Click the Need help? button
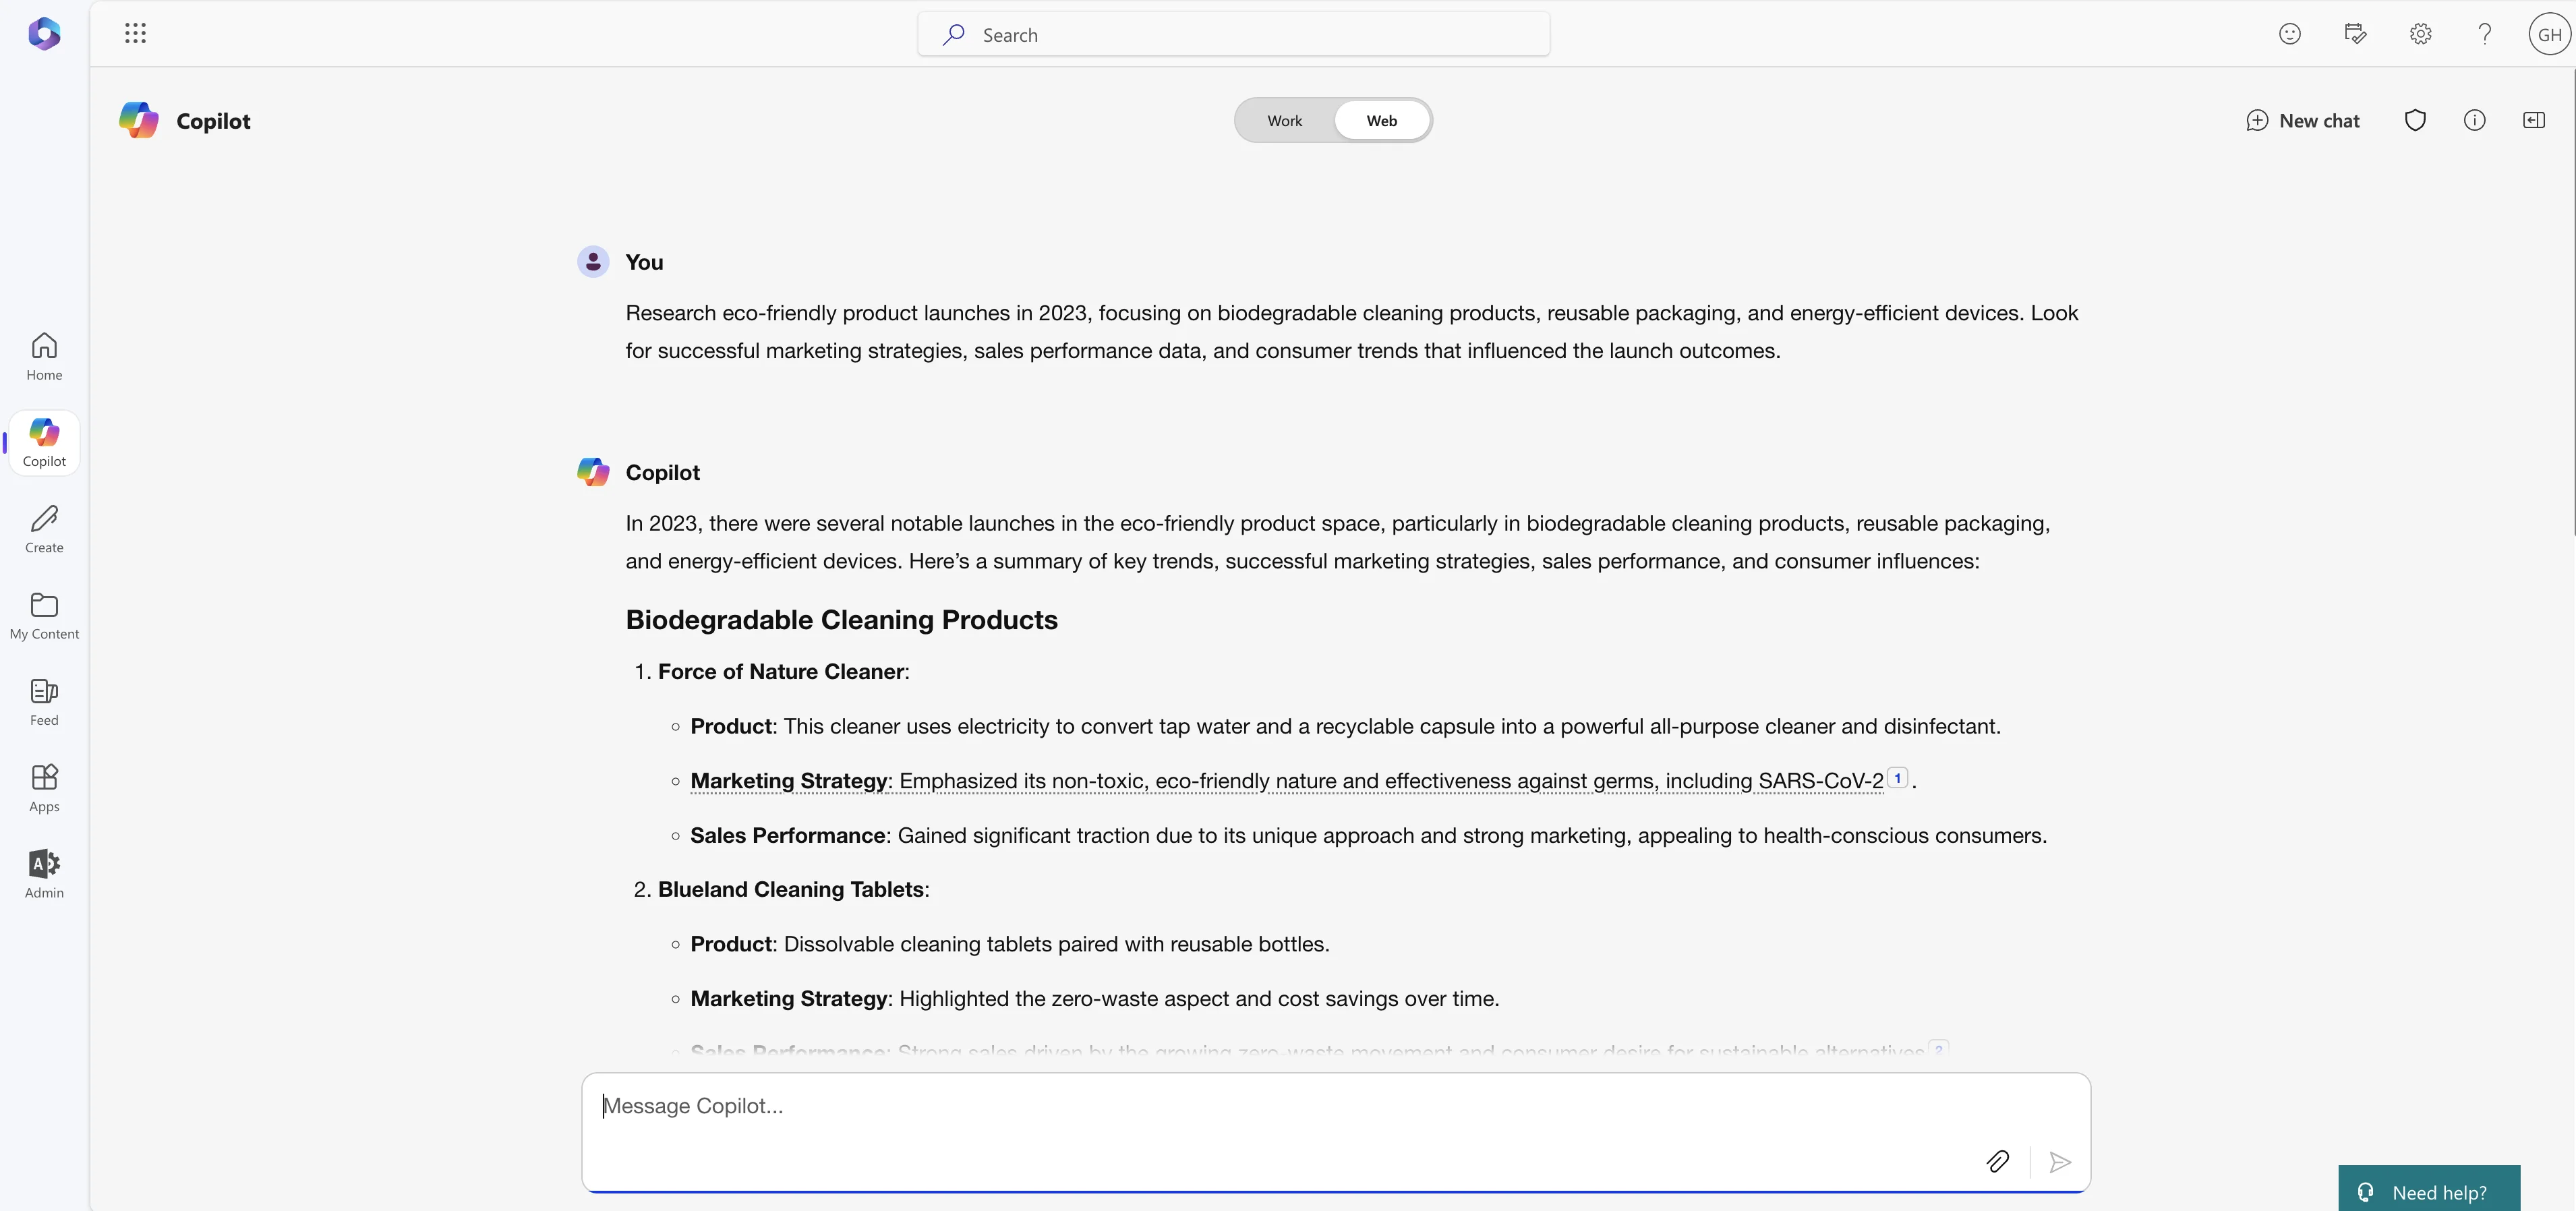The width and height of the screenshot is (2576, 1211). [x=2428, y=1192]
